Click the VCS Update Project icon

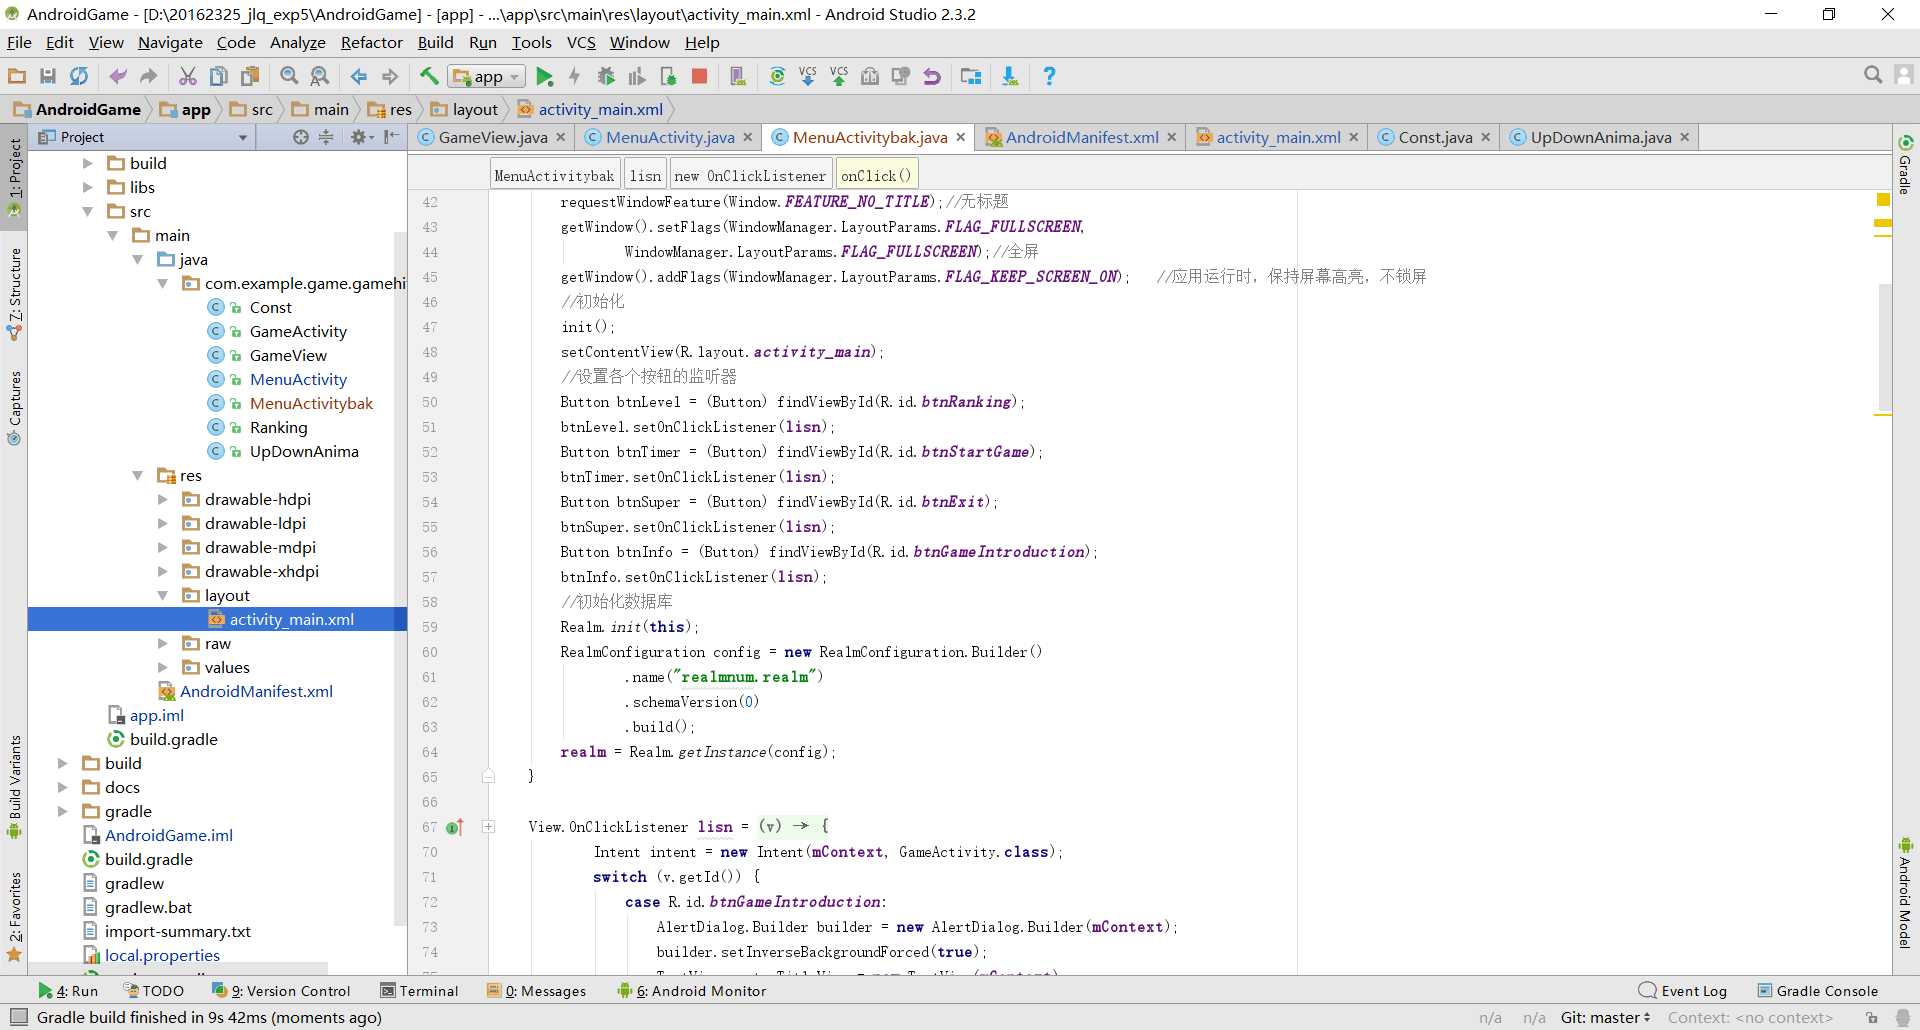pyautogui.click(x=808, y=76)
